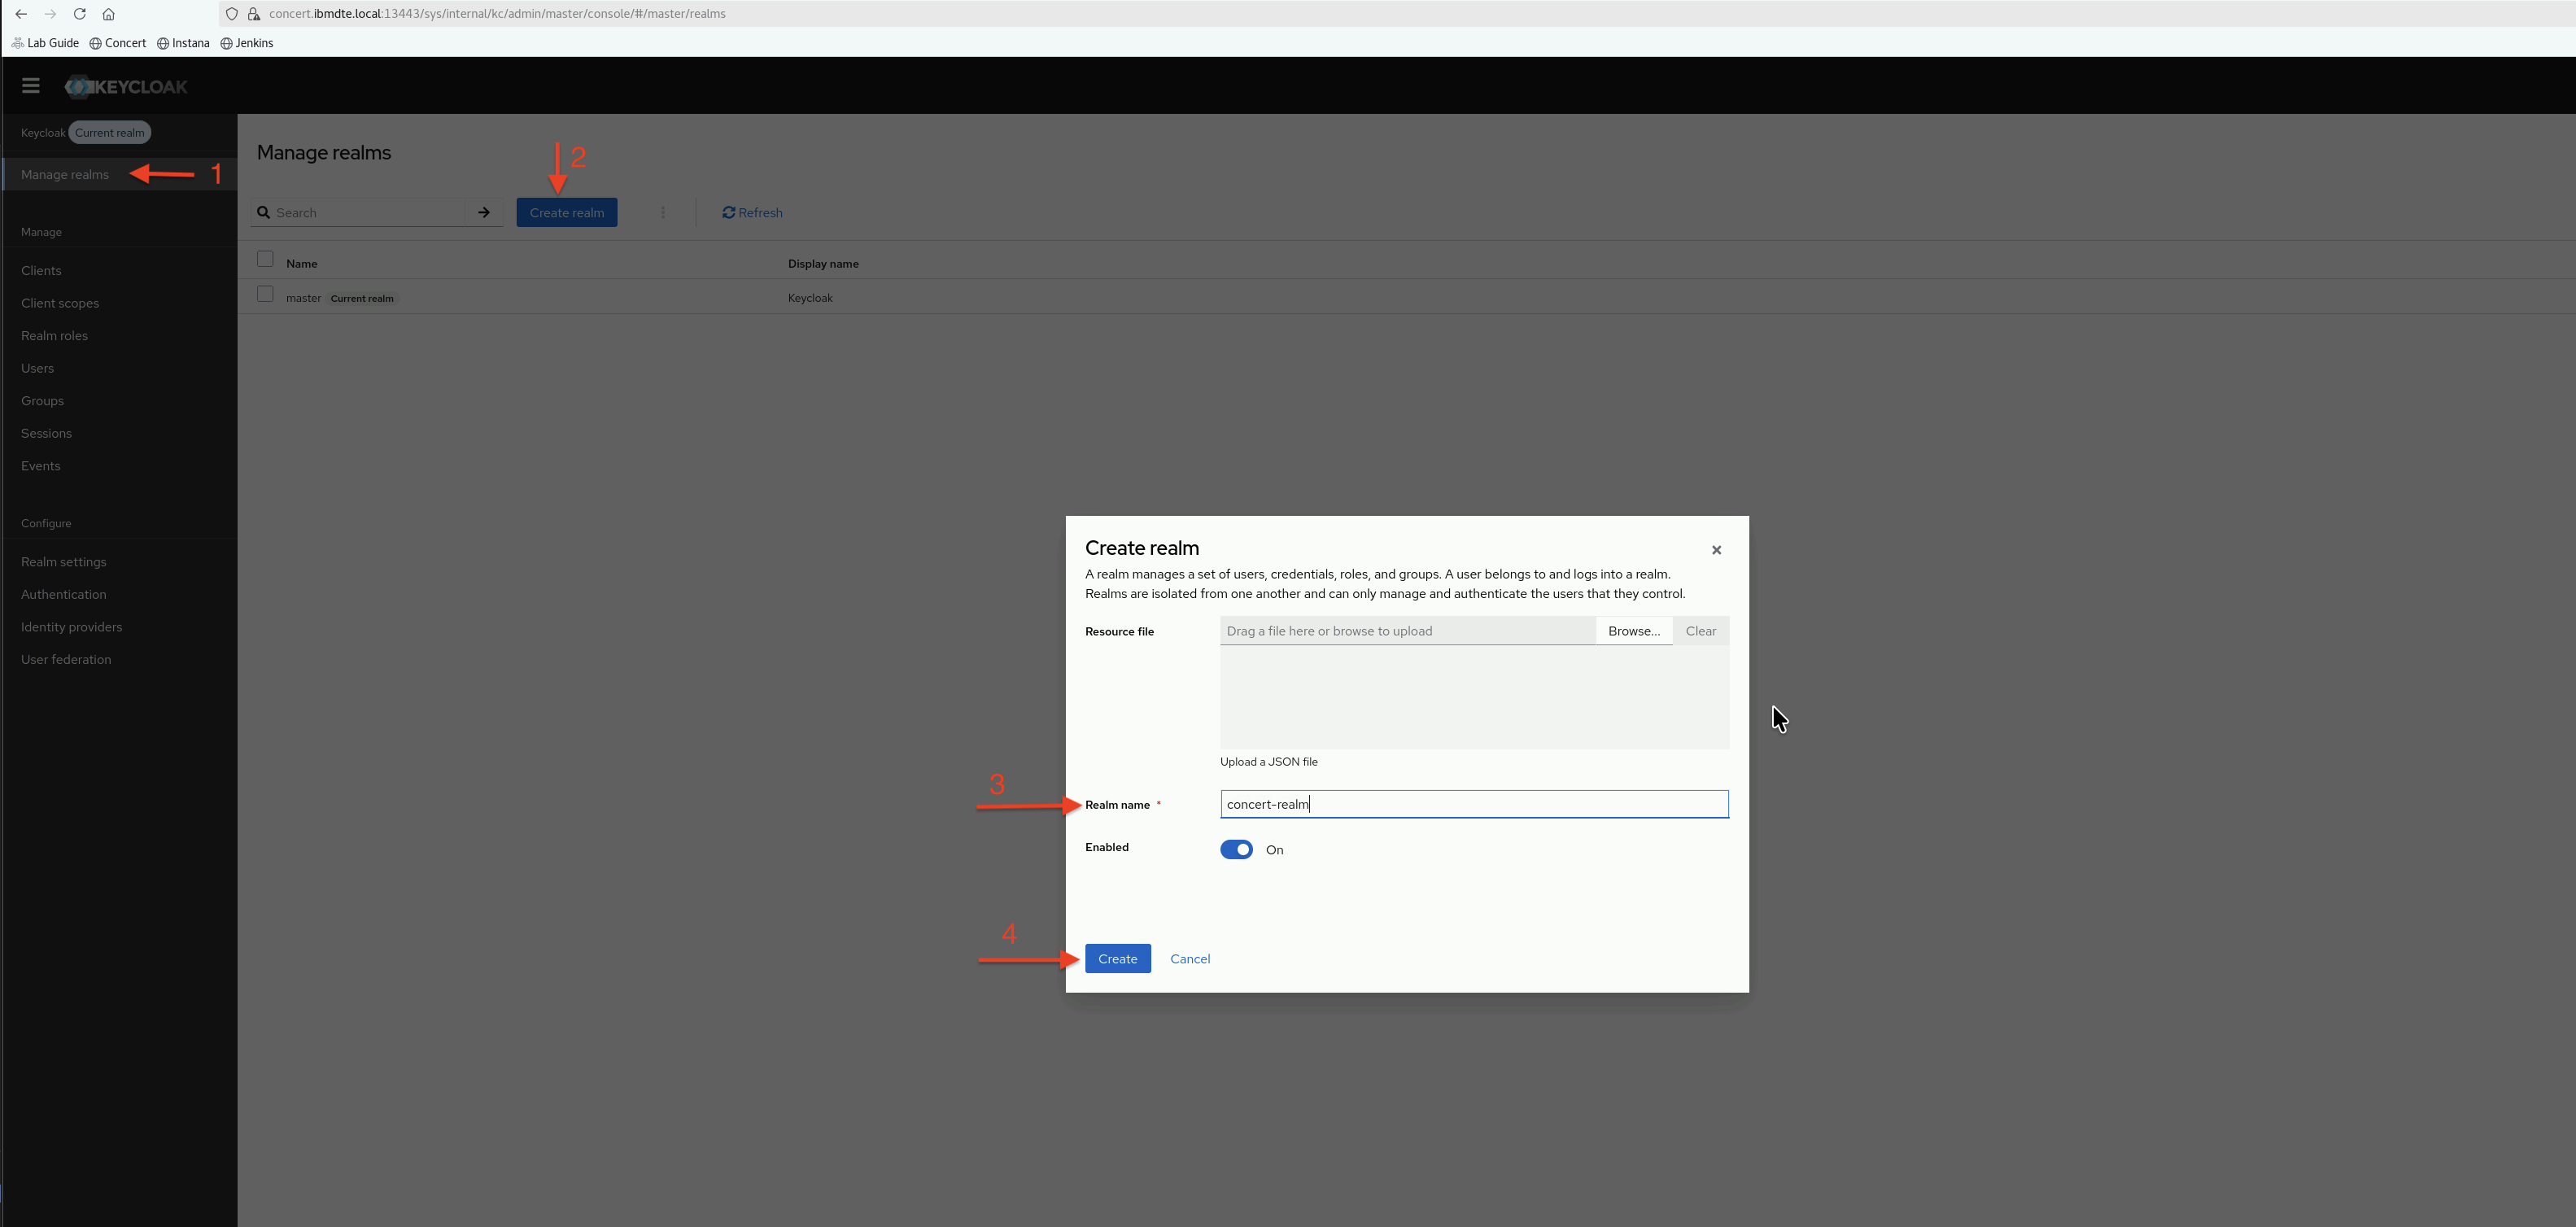Click the Current realm badge in the sidebar
The image size is (2576, 1227).
coord(110,133)
